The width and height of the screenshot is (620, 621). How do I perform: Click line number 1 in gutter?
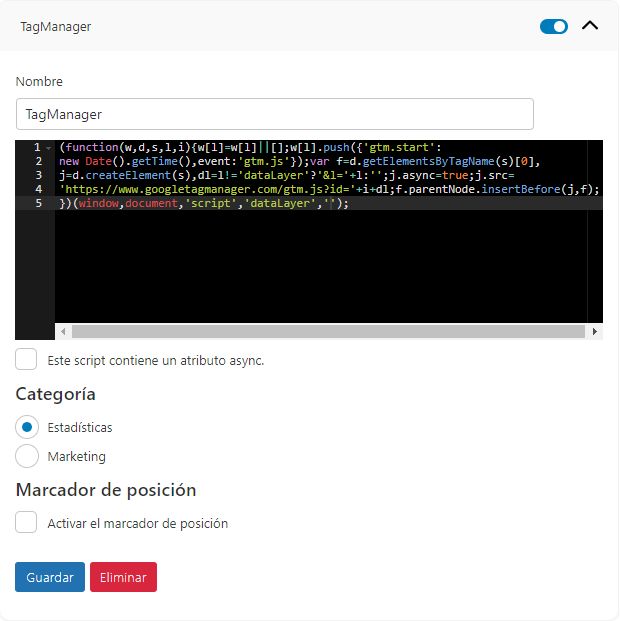click(x=37, y=147)
